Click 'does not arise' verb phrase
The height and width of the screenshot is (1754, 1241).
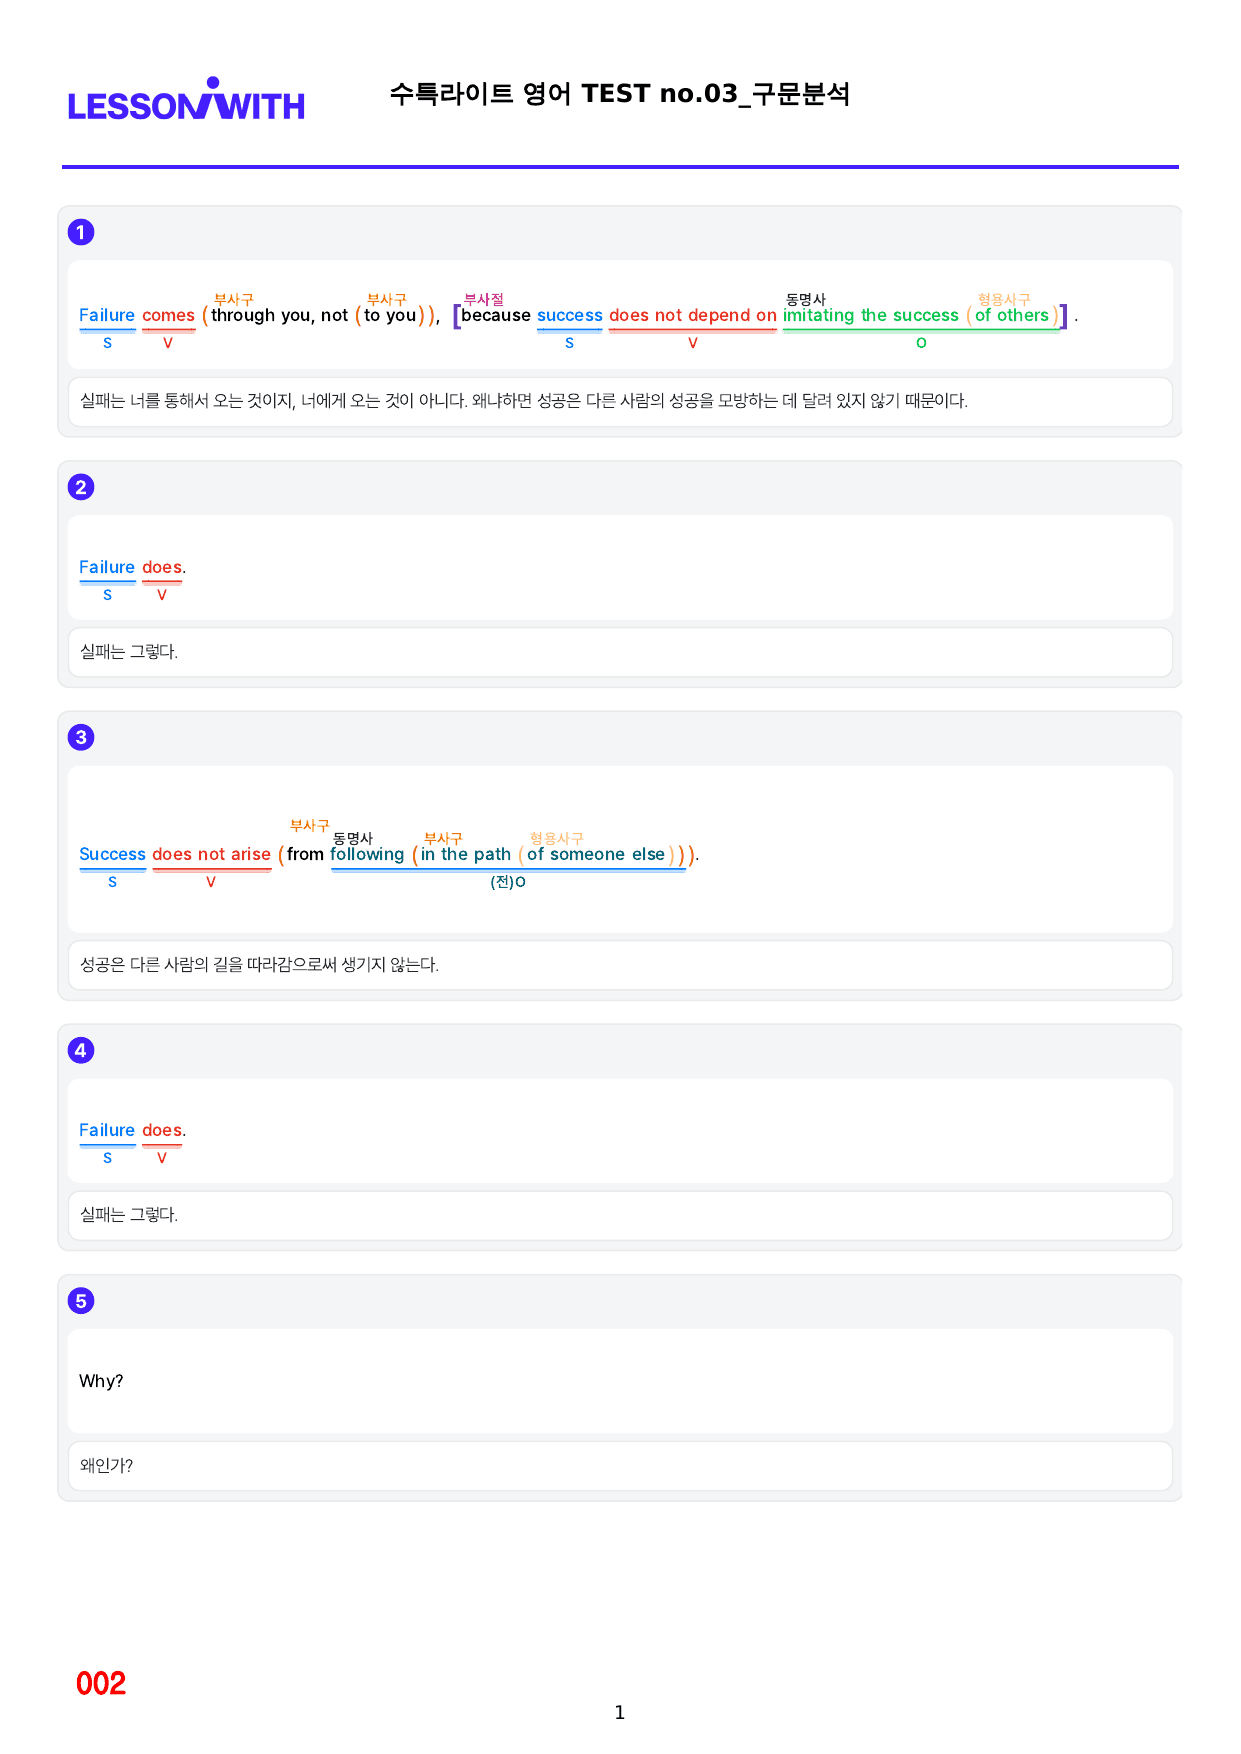(x=211, y=854)
